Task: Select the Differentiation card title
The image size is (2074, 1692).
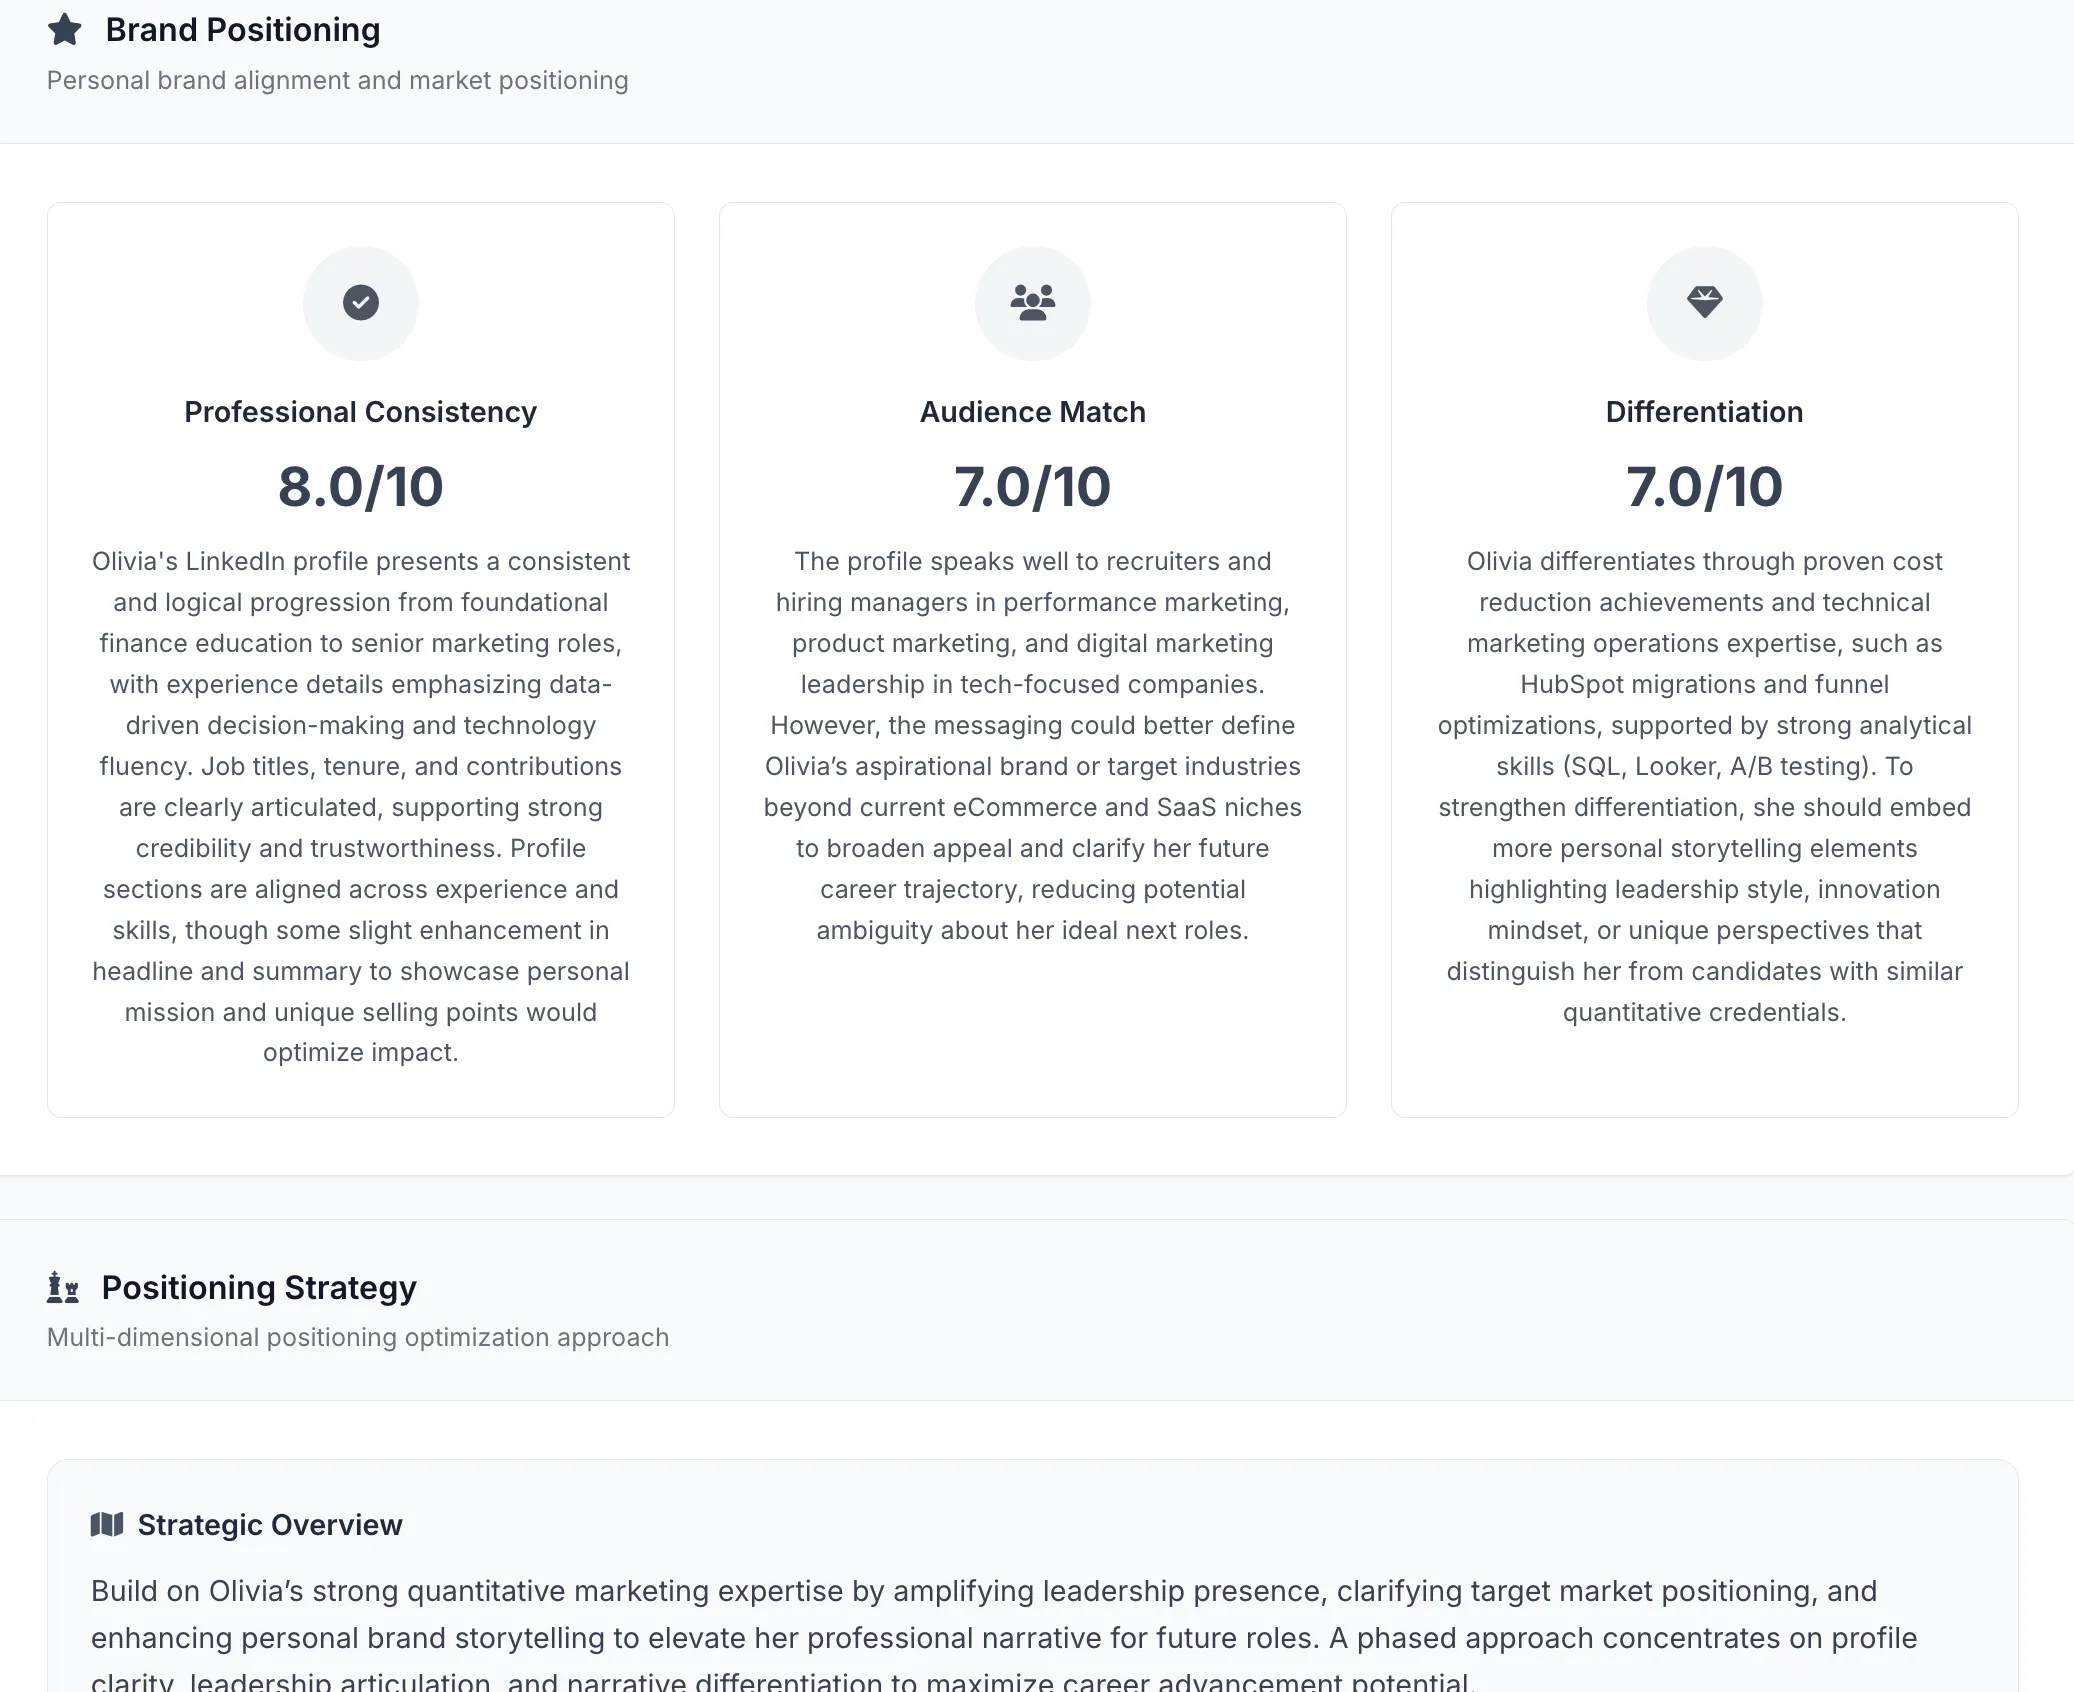Action: pos(1705,412)
